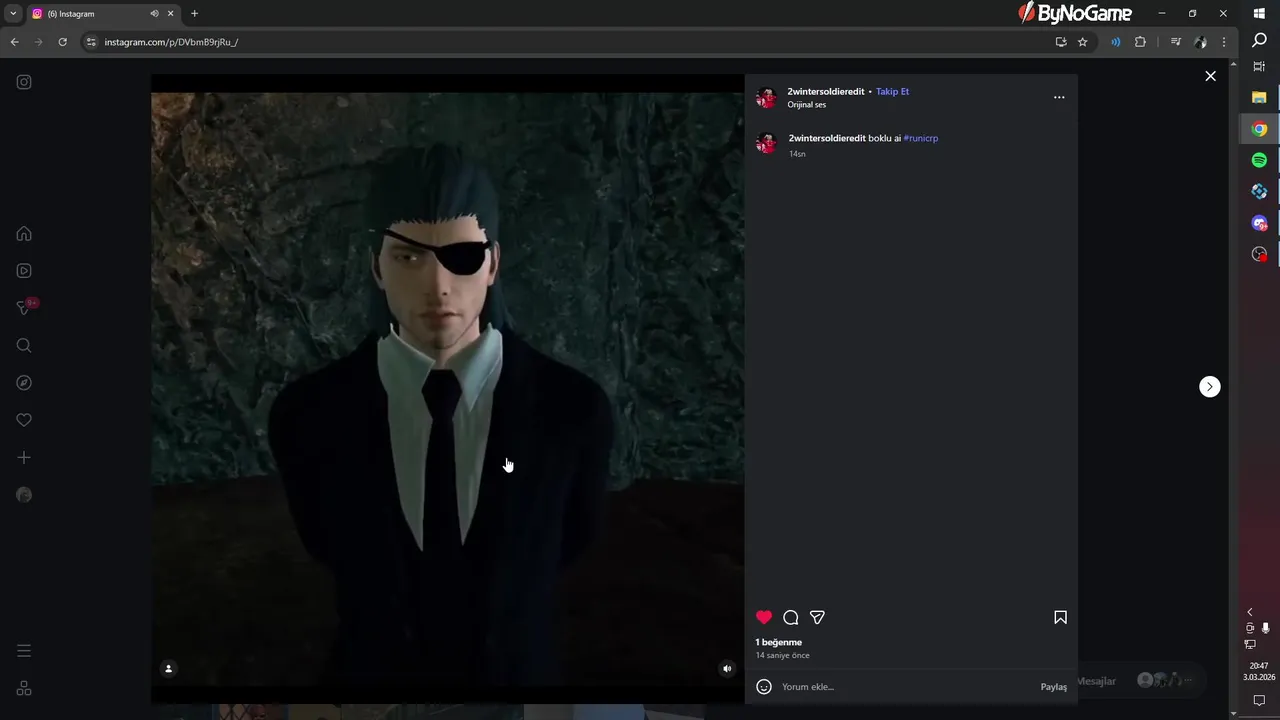The width and height of the screenshot is (1280, 720).
Task: Open File Explorer from the taskbar
Action: click(1259, 98)
